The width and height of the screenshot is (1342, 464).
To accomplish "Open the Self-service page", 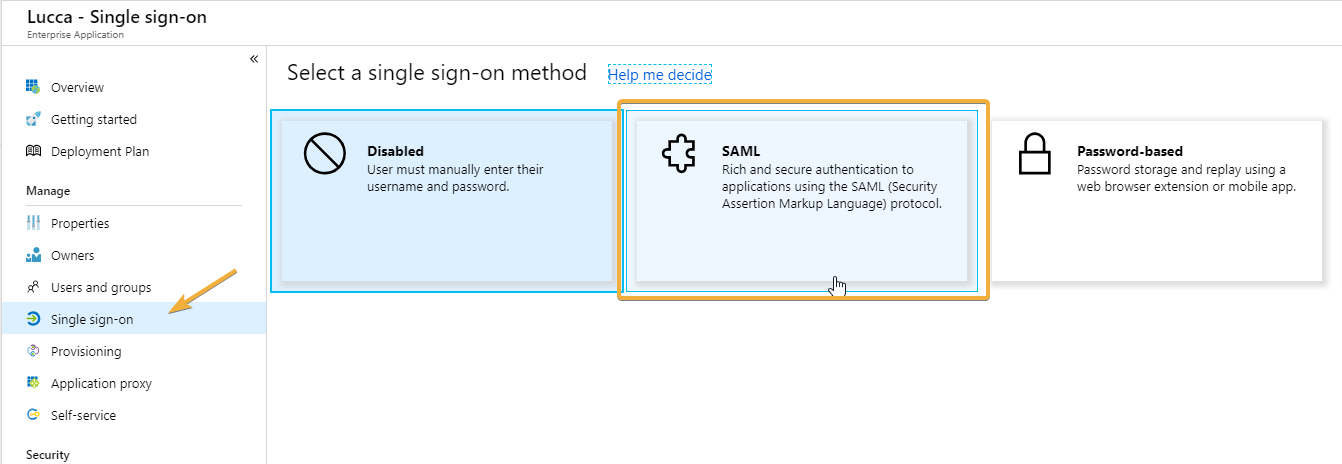I will pos(133,415).
